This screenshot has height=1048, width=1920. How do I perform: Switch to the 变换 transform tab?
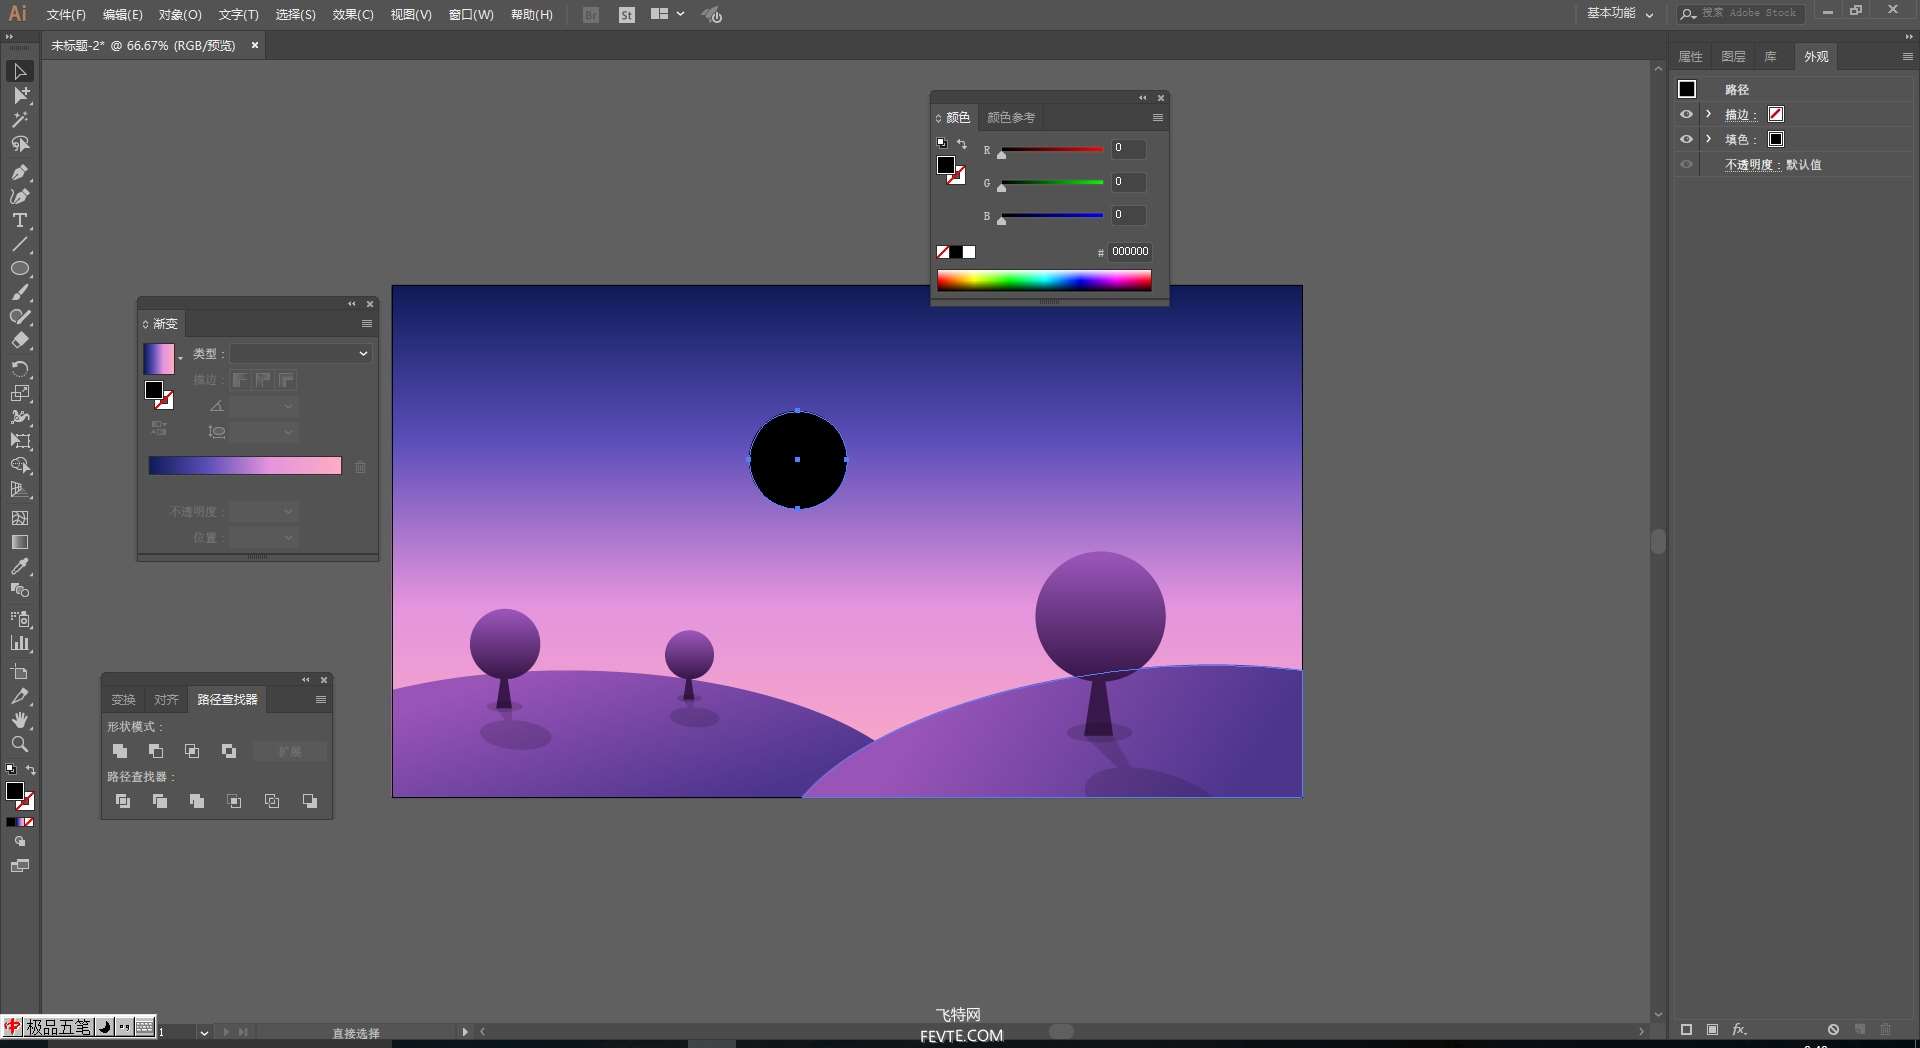point(123,699)
